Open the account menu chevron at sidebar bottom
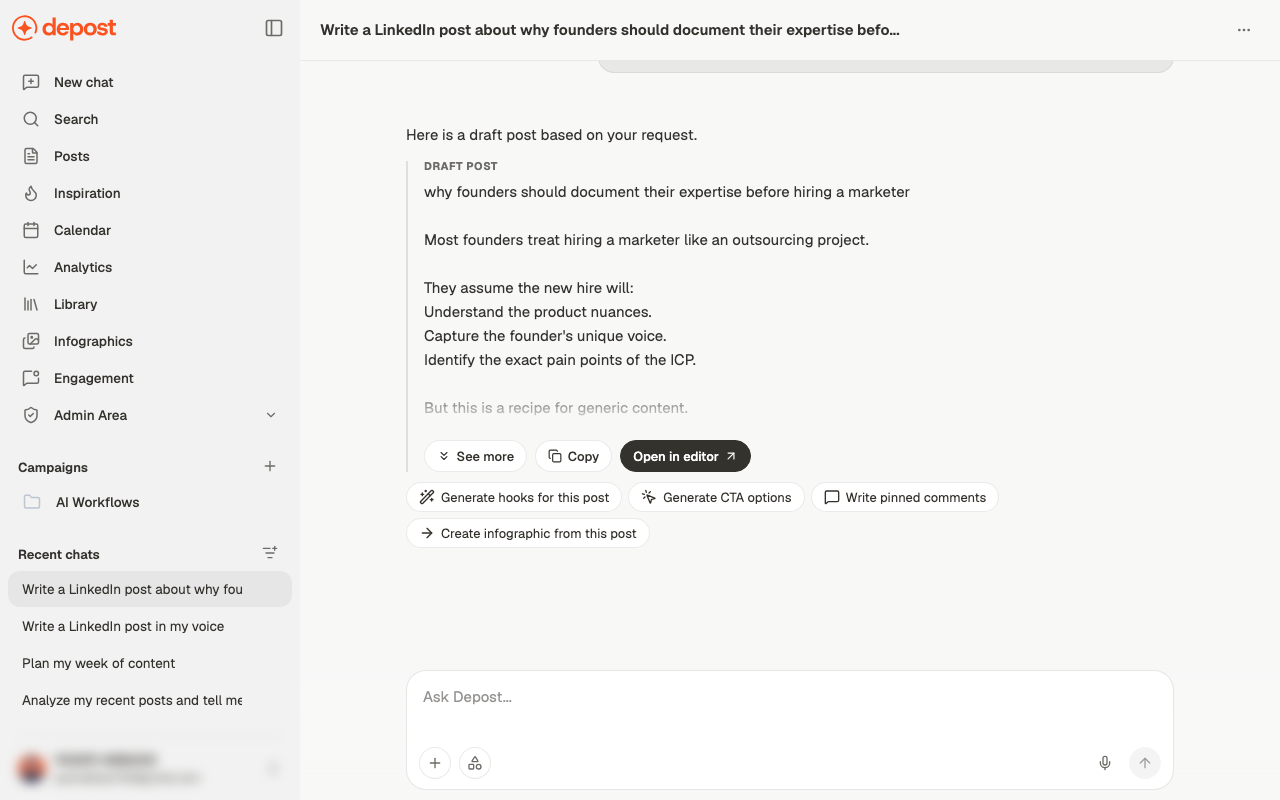This screenshot has height=800, width=1280. tap(271, 769)
